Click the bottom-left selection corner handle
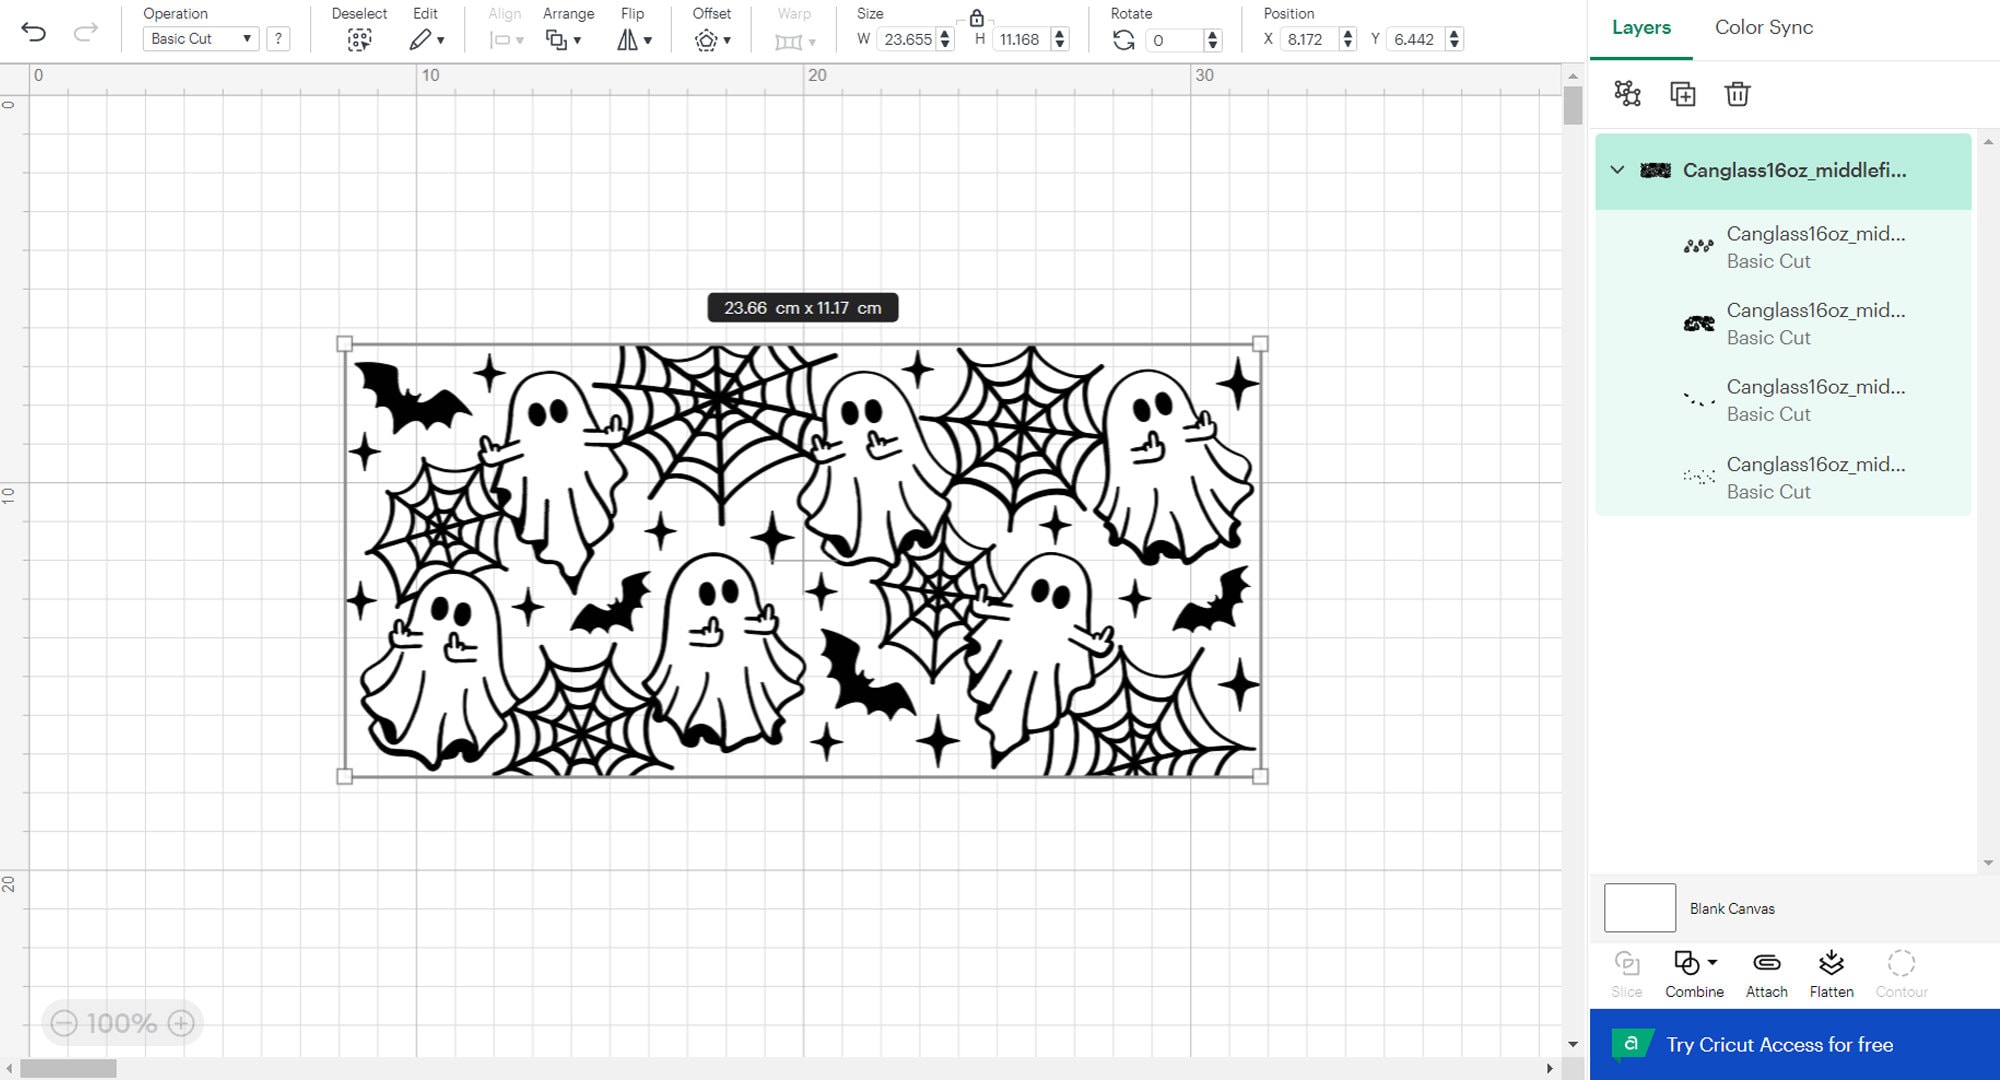This screenshot has height=1080, width=2000. 345,776
